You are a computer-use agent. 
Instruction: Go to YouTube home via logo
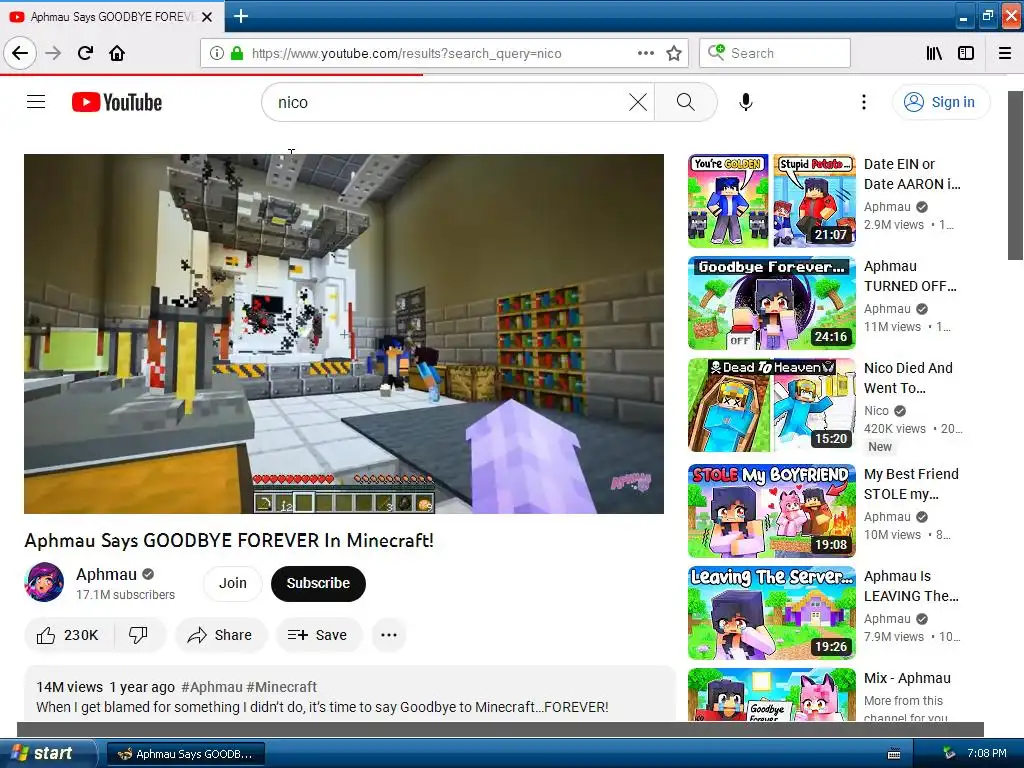(117, 102)
